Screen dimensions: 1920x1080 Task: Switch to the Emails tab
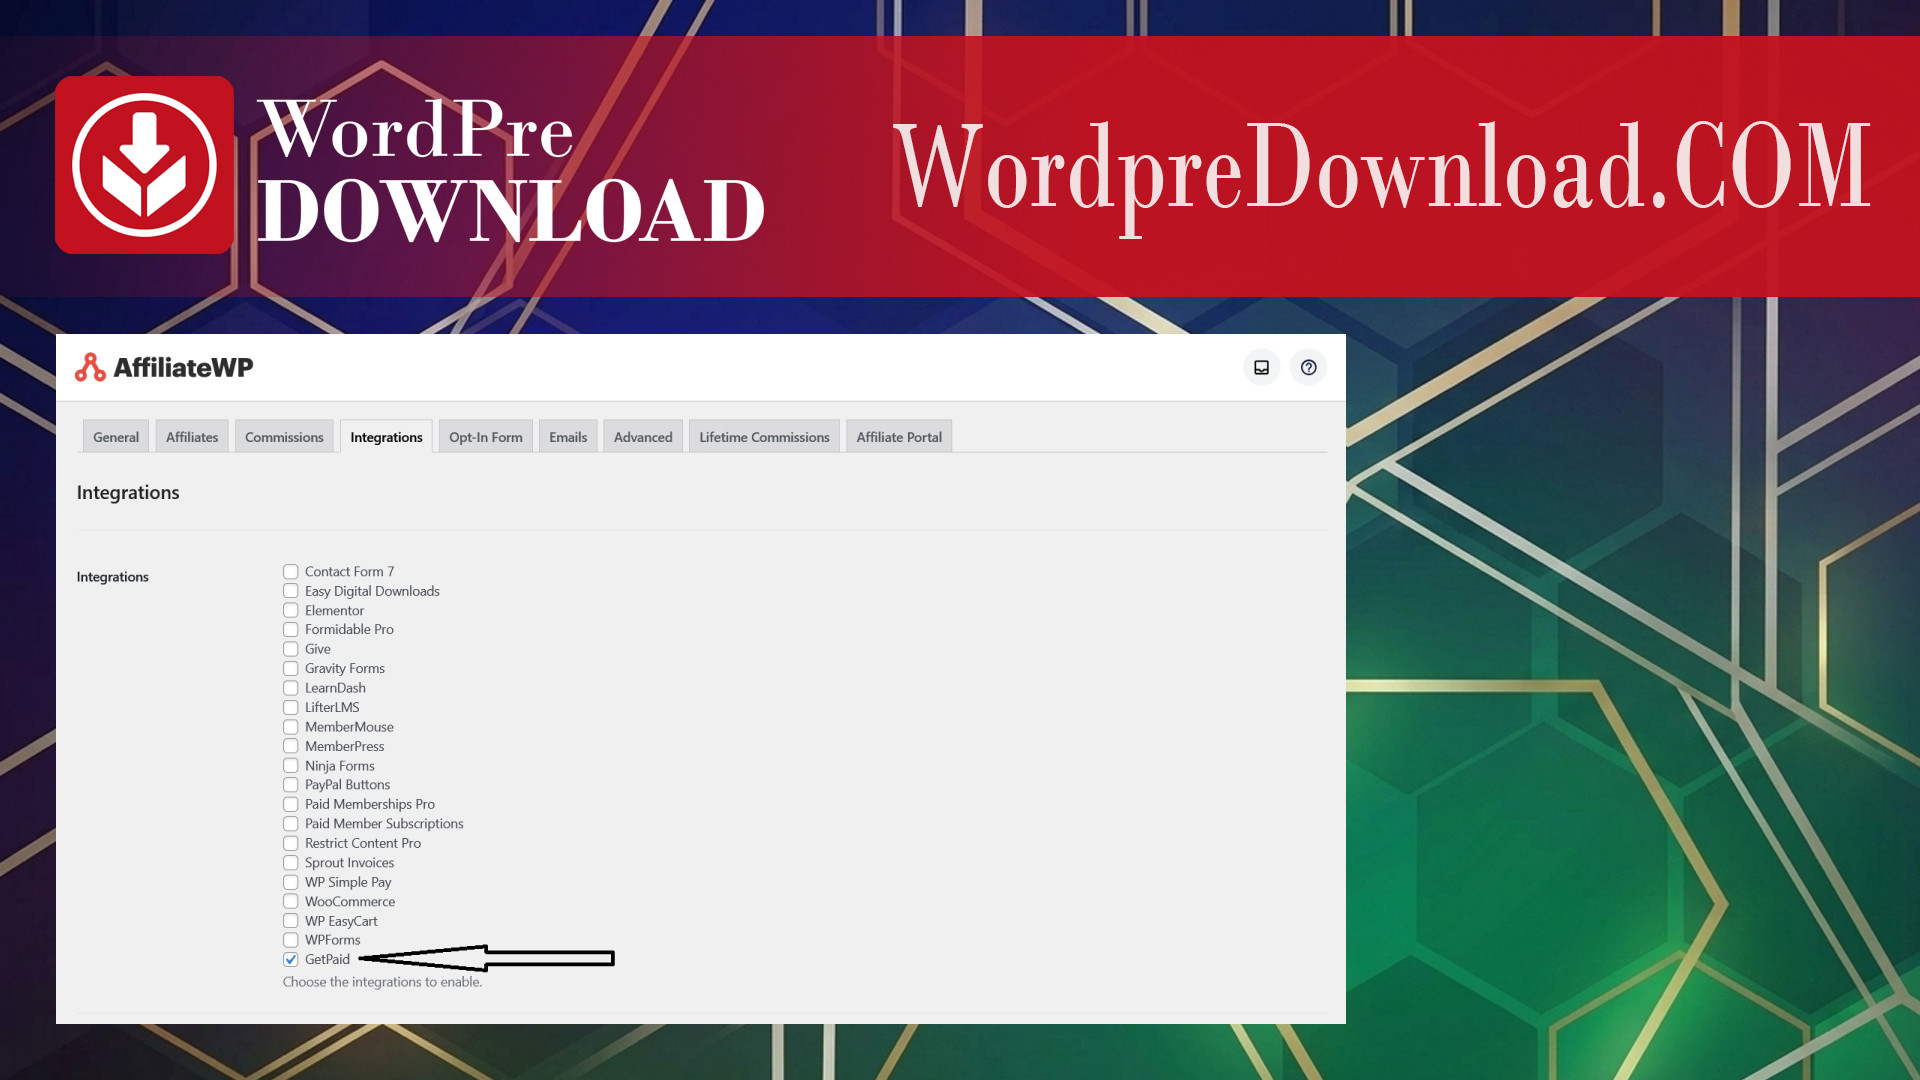coord(568,437)
